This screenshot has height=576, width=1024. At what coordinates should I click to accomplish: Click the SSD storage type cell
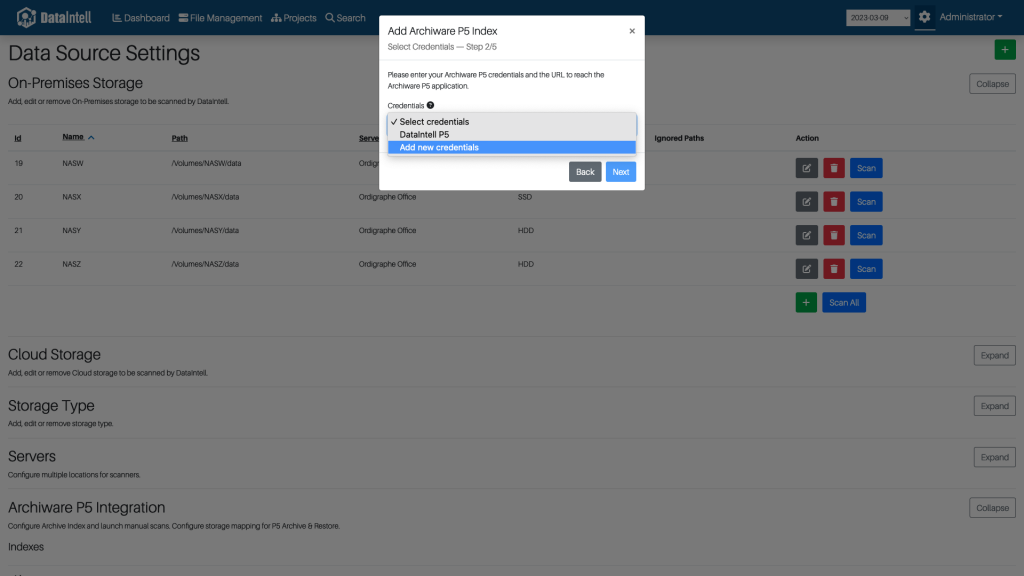525,197
